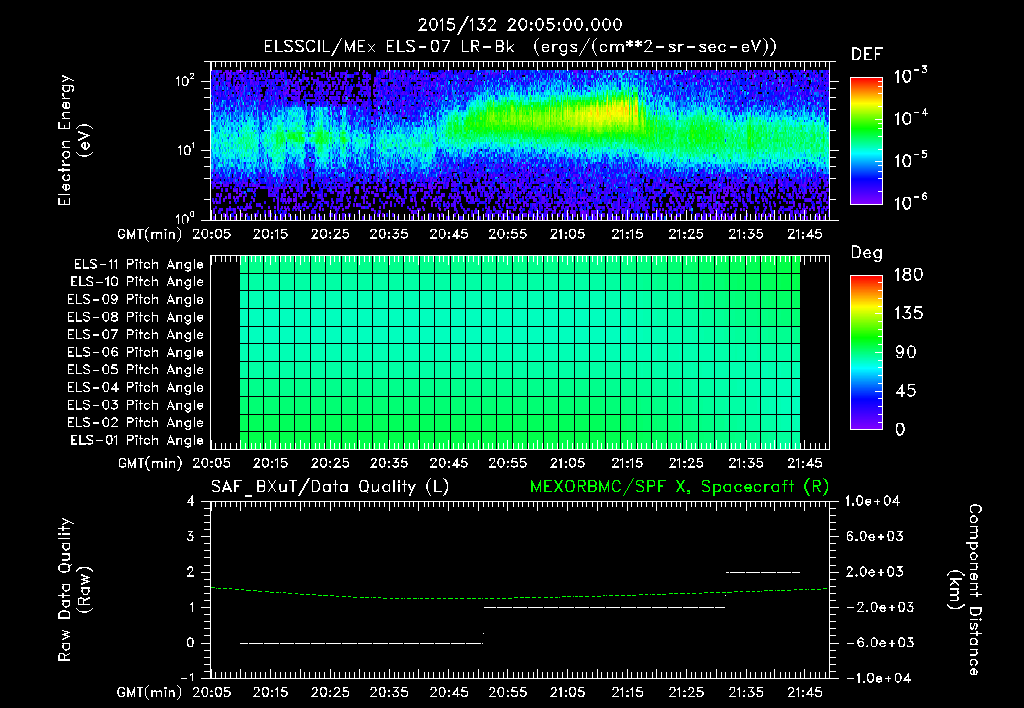This screenshot has width=1024, height=708.
Task: Click the 135 value on Deg scale
Action: click(908, 314)
